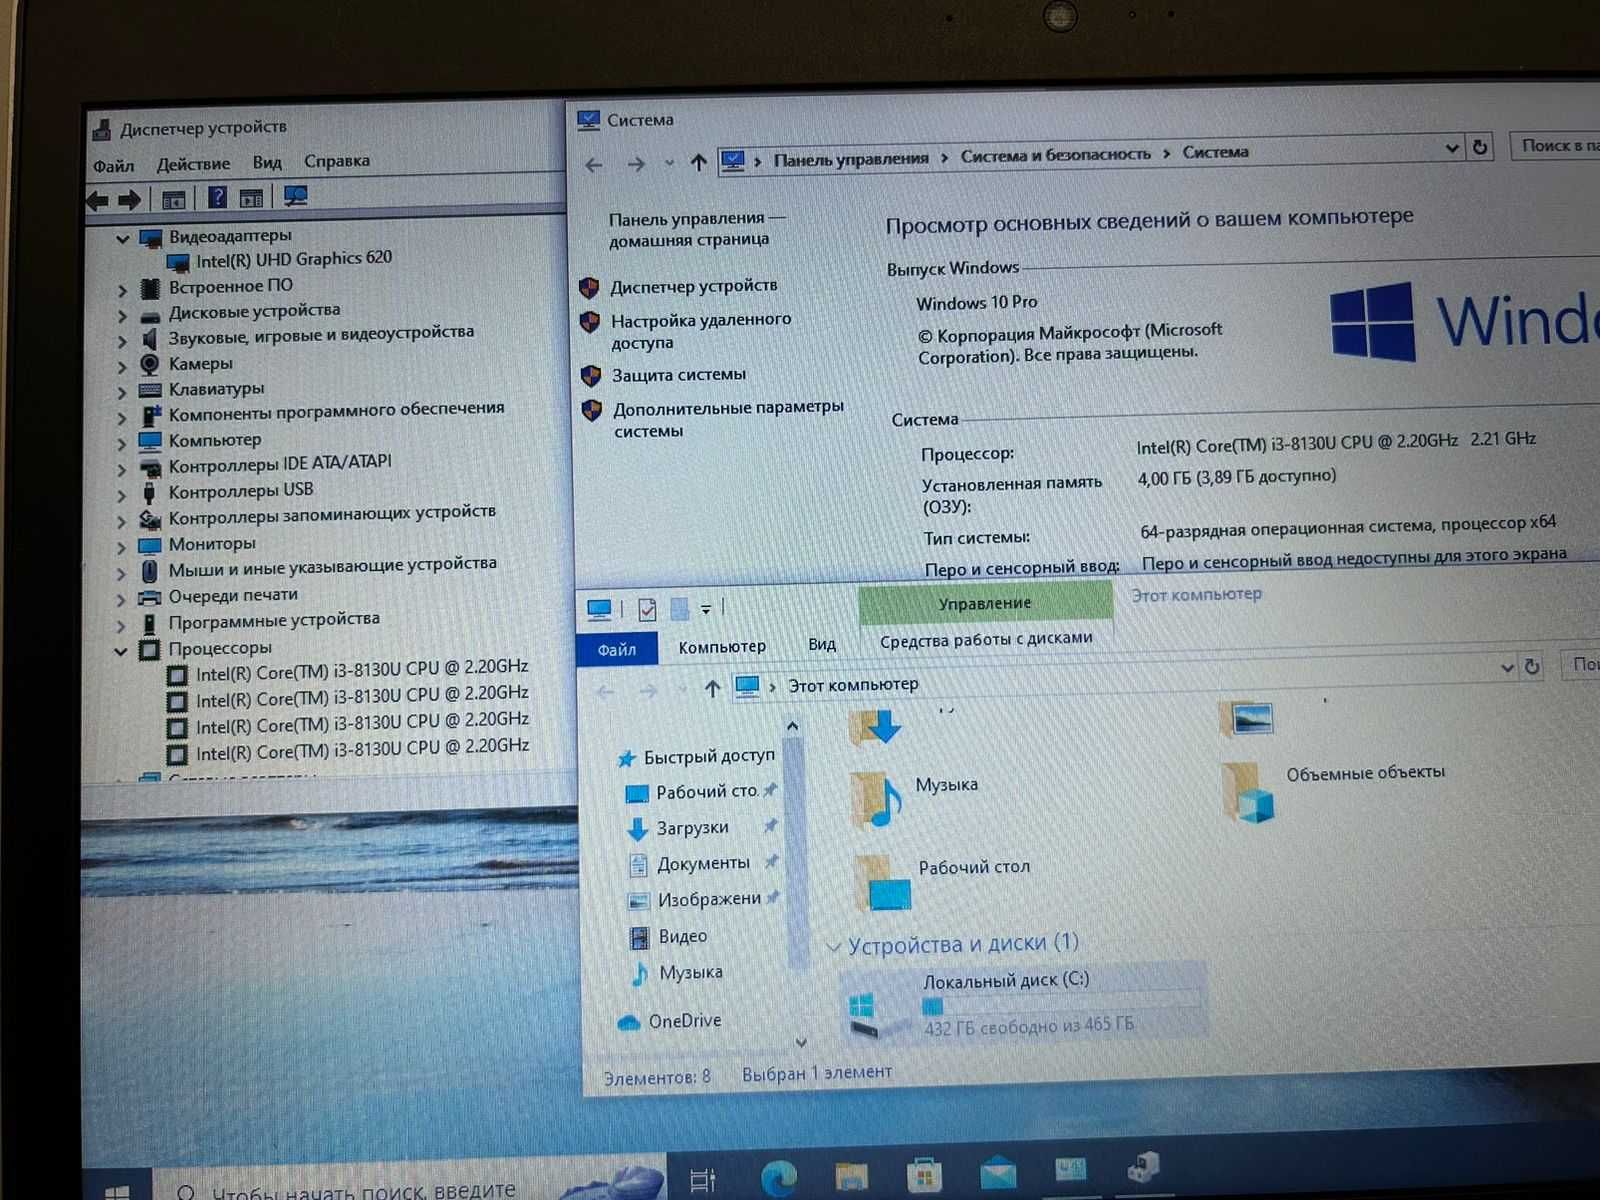The image size is (1600, 1200).
Task: Click Back arrow in Система window
Action: (594, 165)
